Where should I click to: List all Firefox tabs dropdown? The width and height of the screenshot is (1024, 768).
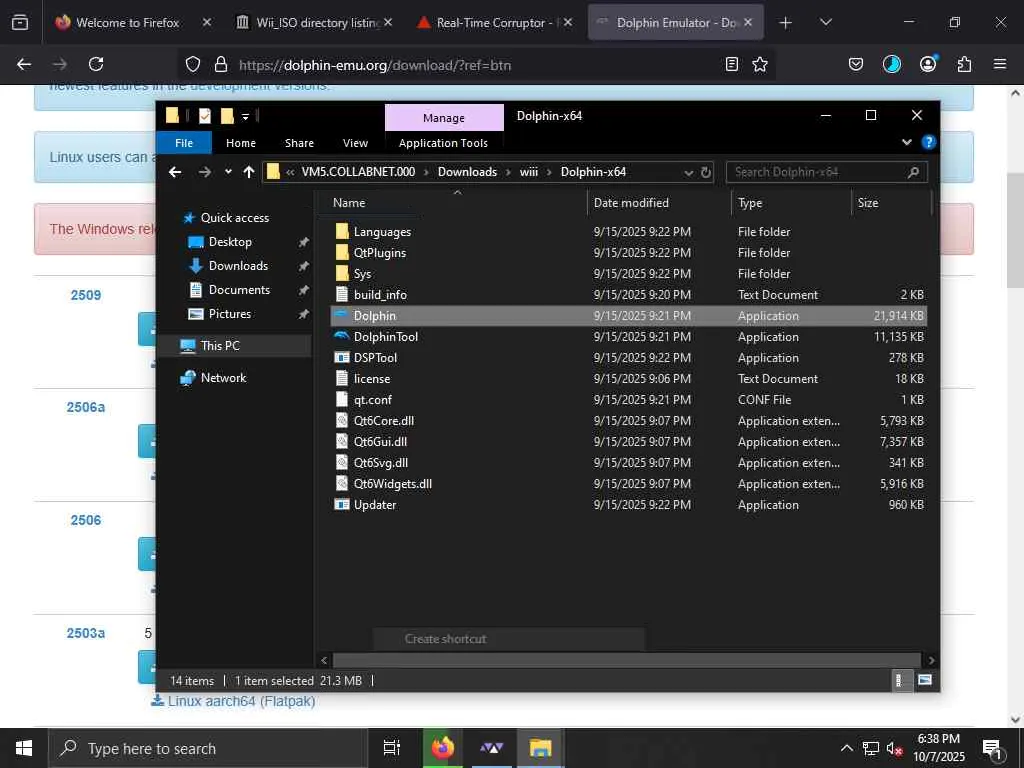[x=825, y=22]
